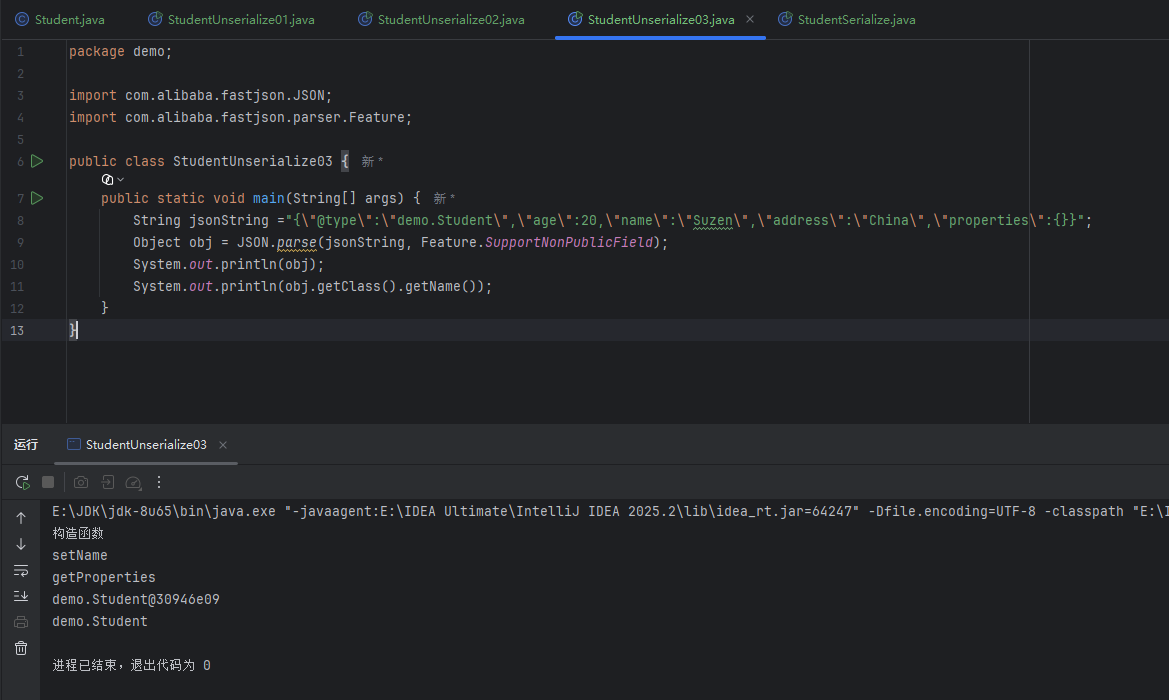Click the 'package demo;' line
Screen dimensions: 1169x700
click(121, 51)
